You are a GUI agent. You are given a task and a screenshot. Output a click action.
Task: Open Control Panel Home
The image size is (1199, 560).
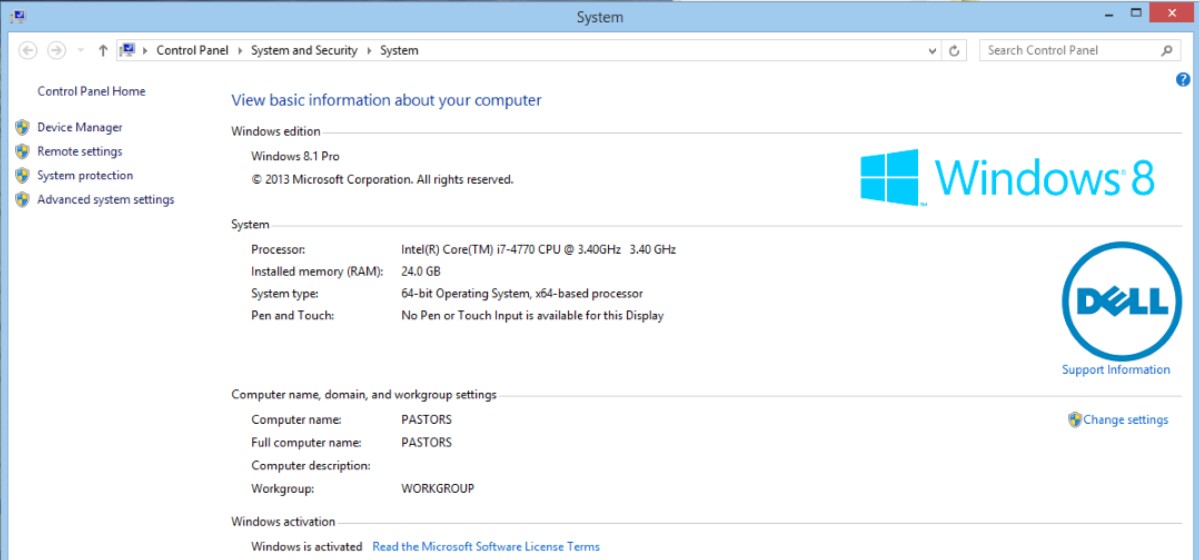click(91, 91)
